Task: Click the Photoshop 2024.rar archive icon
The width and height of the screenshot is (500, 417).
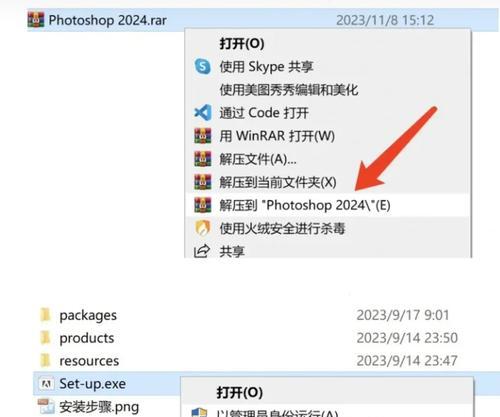Action: pos(36,20)
